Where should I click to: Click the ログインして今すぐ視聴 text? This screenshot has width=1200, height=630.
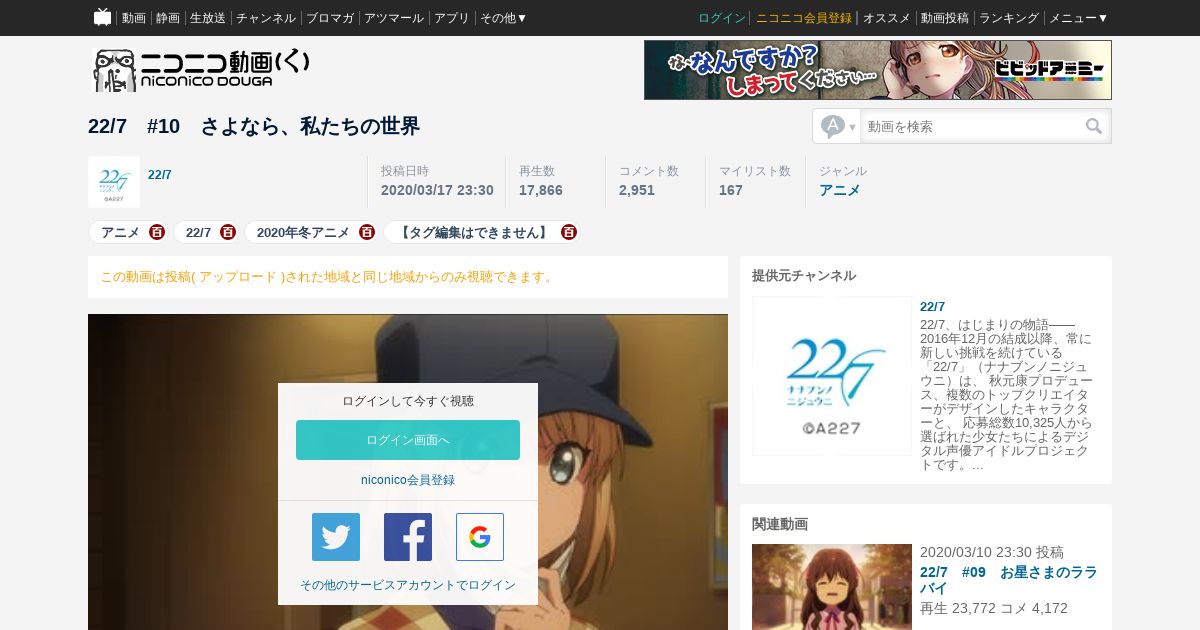click(x=408, y=401)
